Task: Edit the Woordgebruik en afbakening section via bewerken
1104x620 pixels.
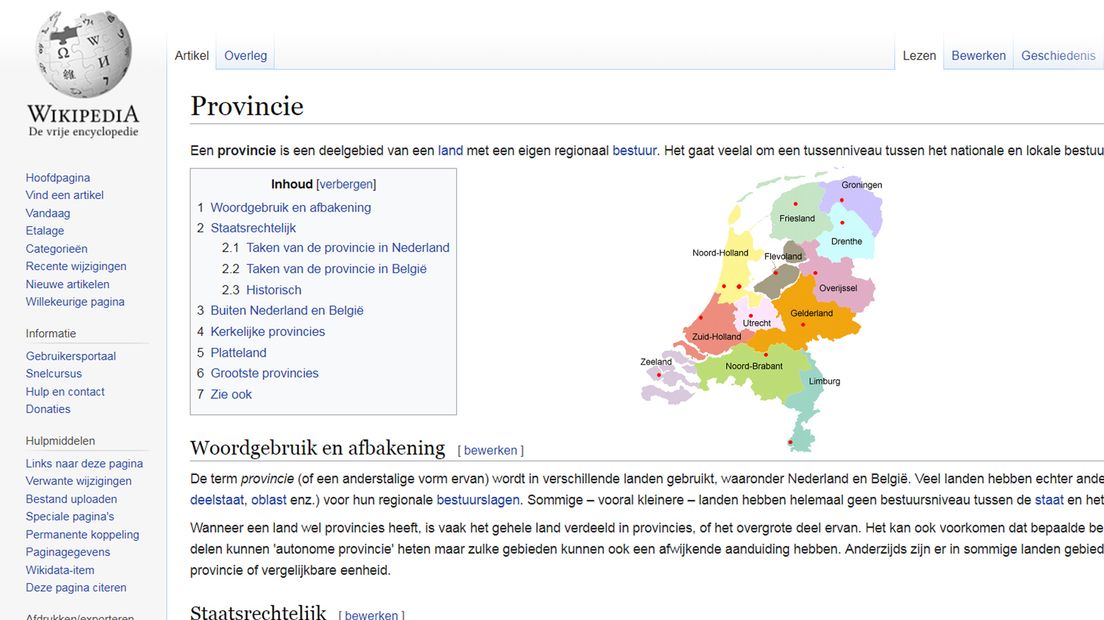Action: pos(491,450)
